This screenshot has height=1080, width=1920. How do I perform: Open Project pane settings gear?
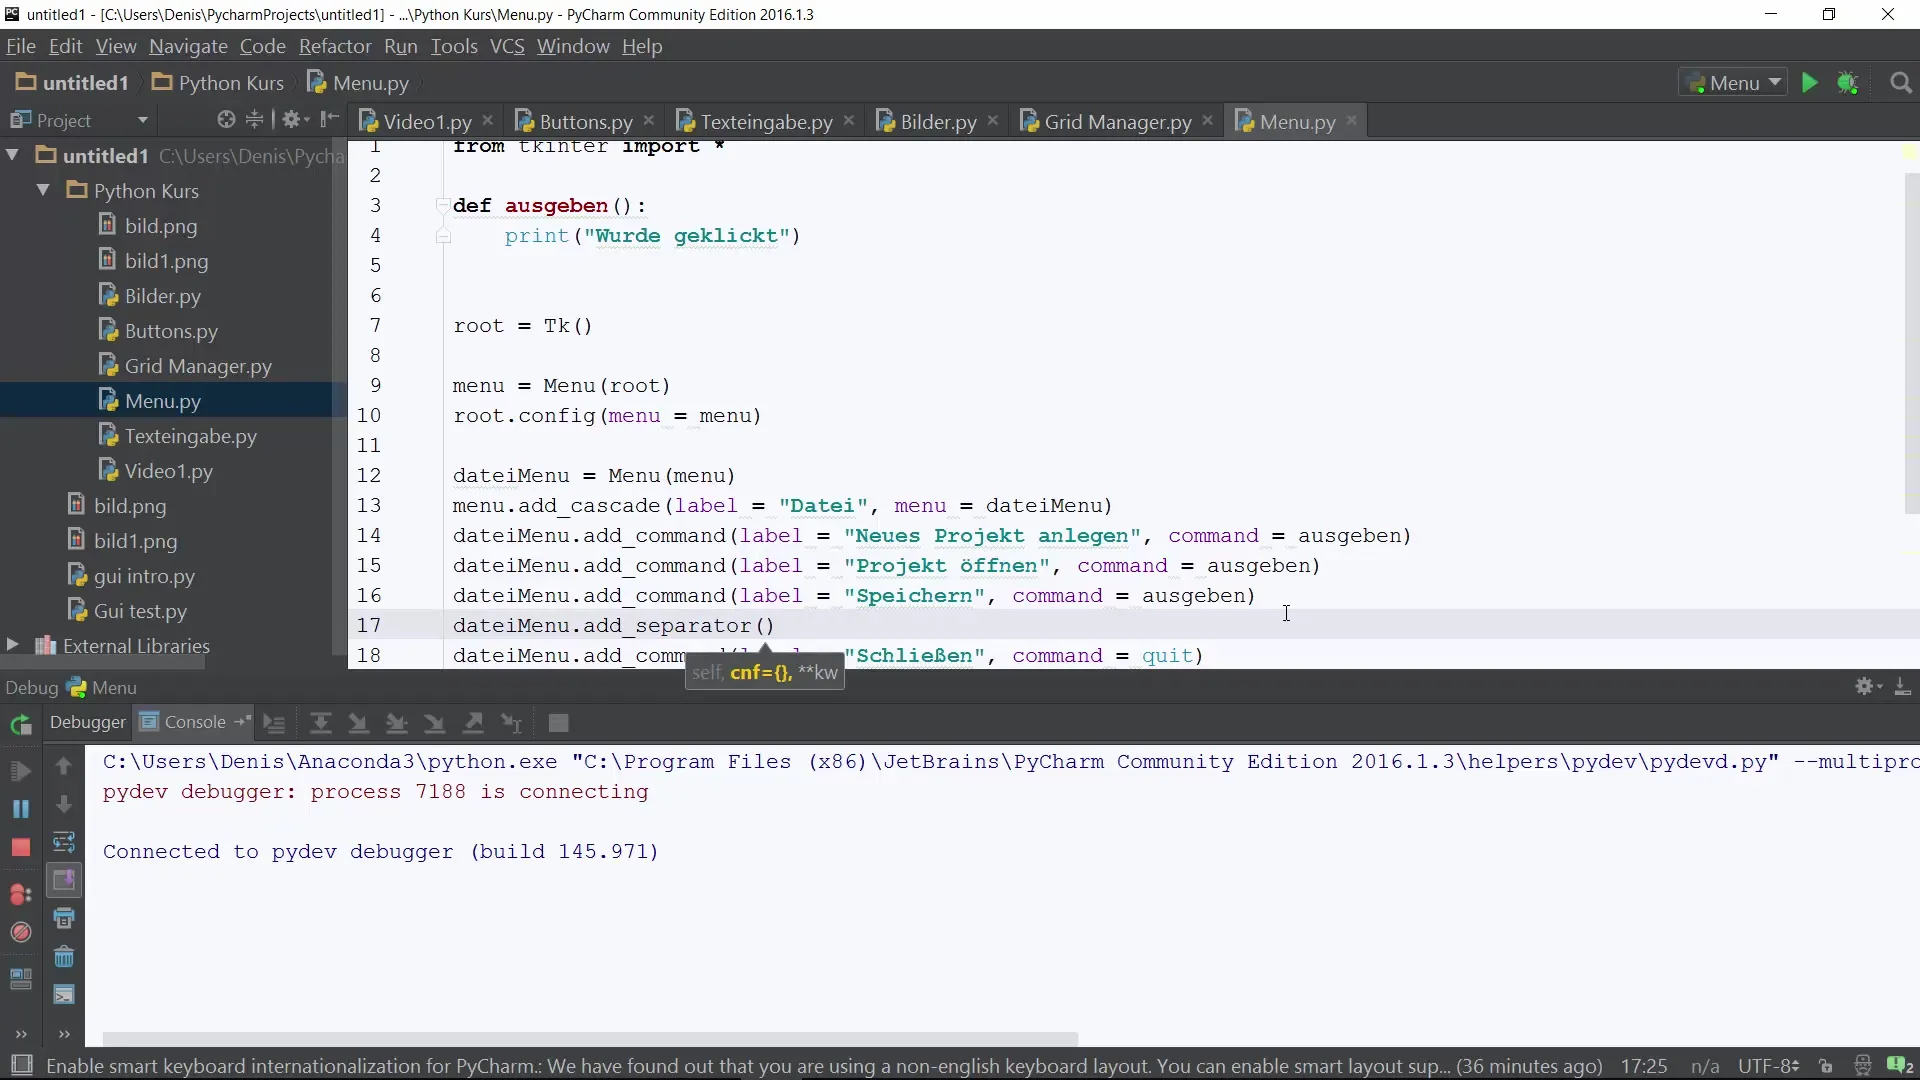click(x=293, y=120)
